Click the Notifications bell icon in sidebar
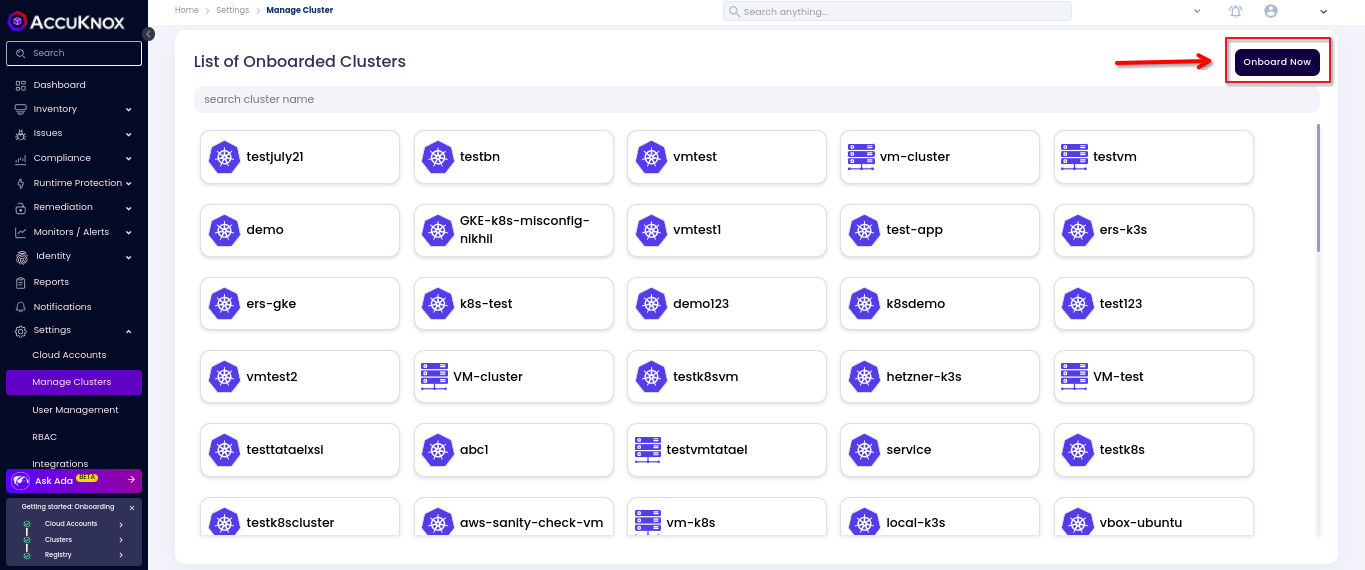The image size is (1365, 570). pos(20,307)
